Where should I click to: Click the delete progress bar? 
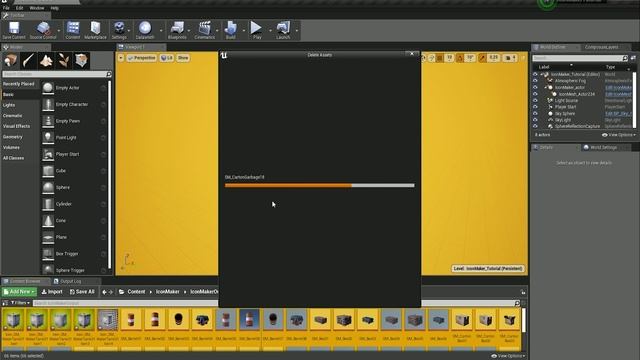point(320,185)
